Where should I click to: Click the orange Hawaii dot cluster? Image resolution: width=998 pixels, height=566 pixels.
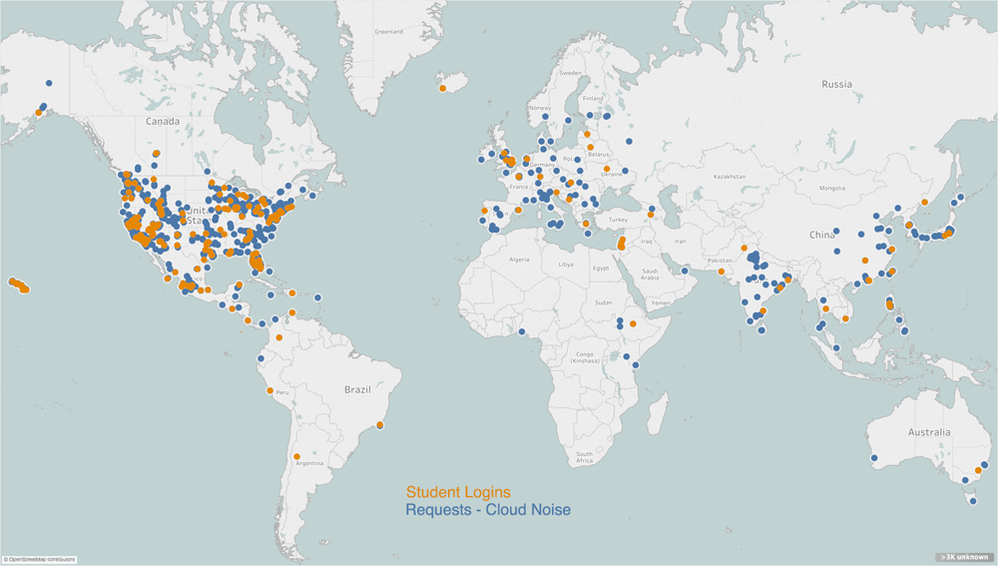tap(19, 285)
